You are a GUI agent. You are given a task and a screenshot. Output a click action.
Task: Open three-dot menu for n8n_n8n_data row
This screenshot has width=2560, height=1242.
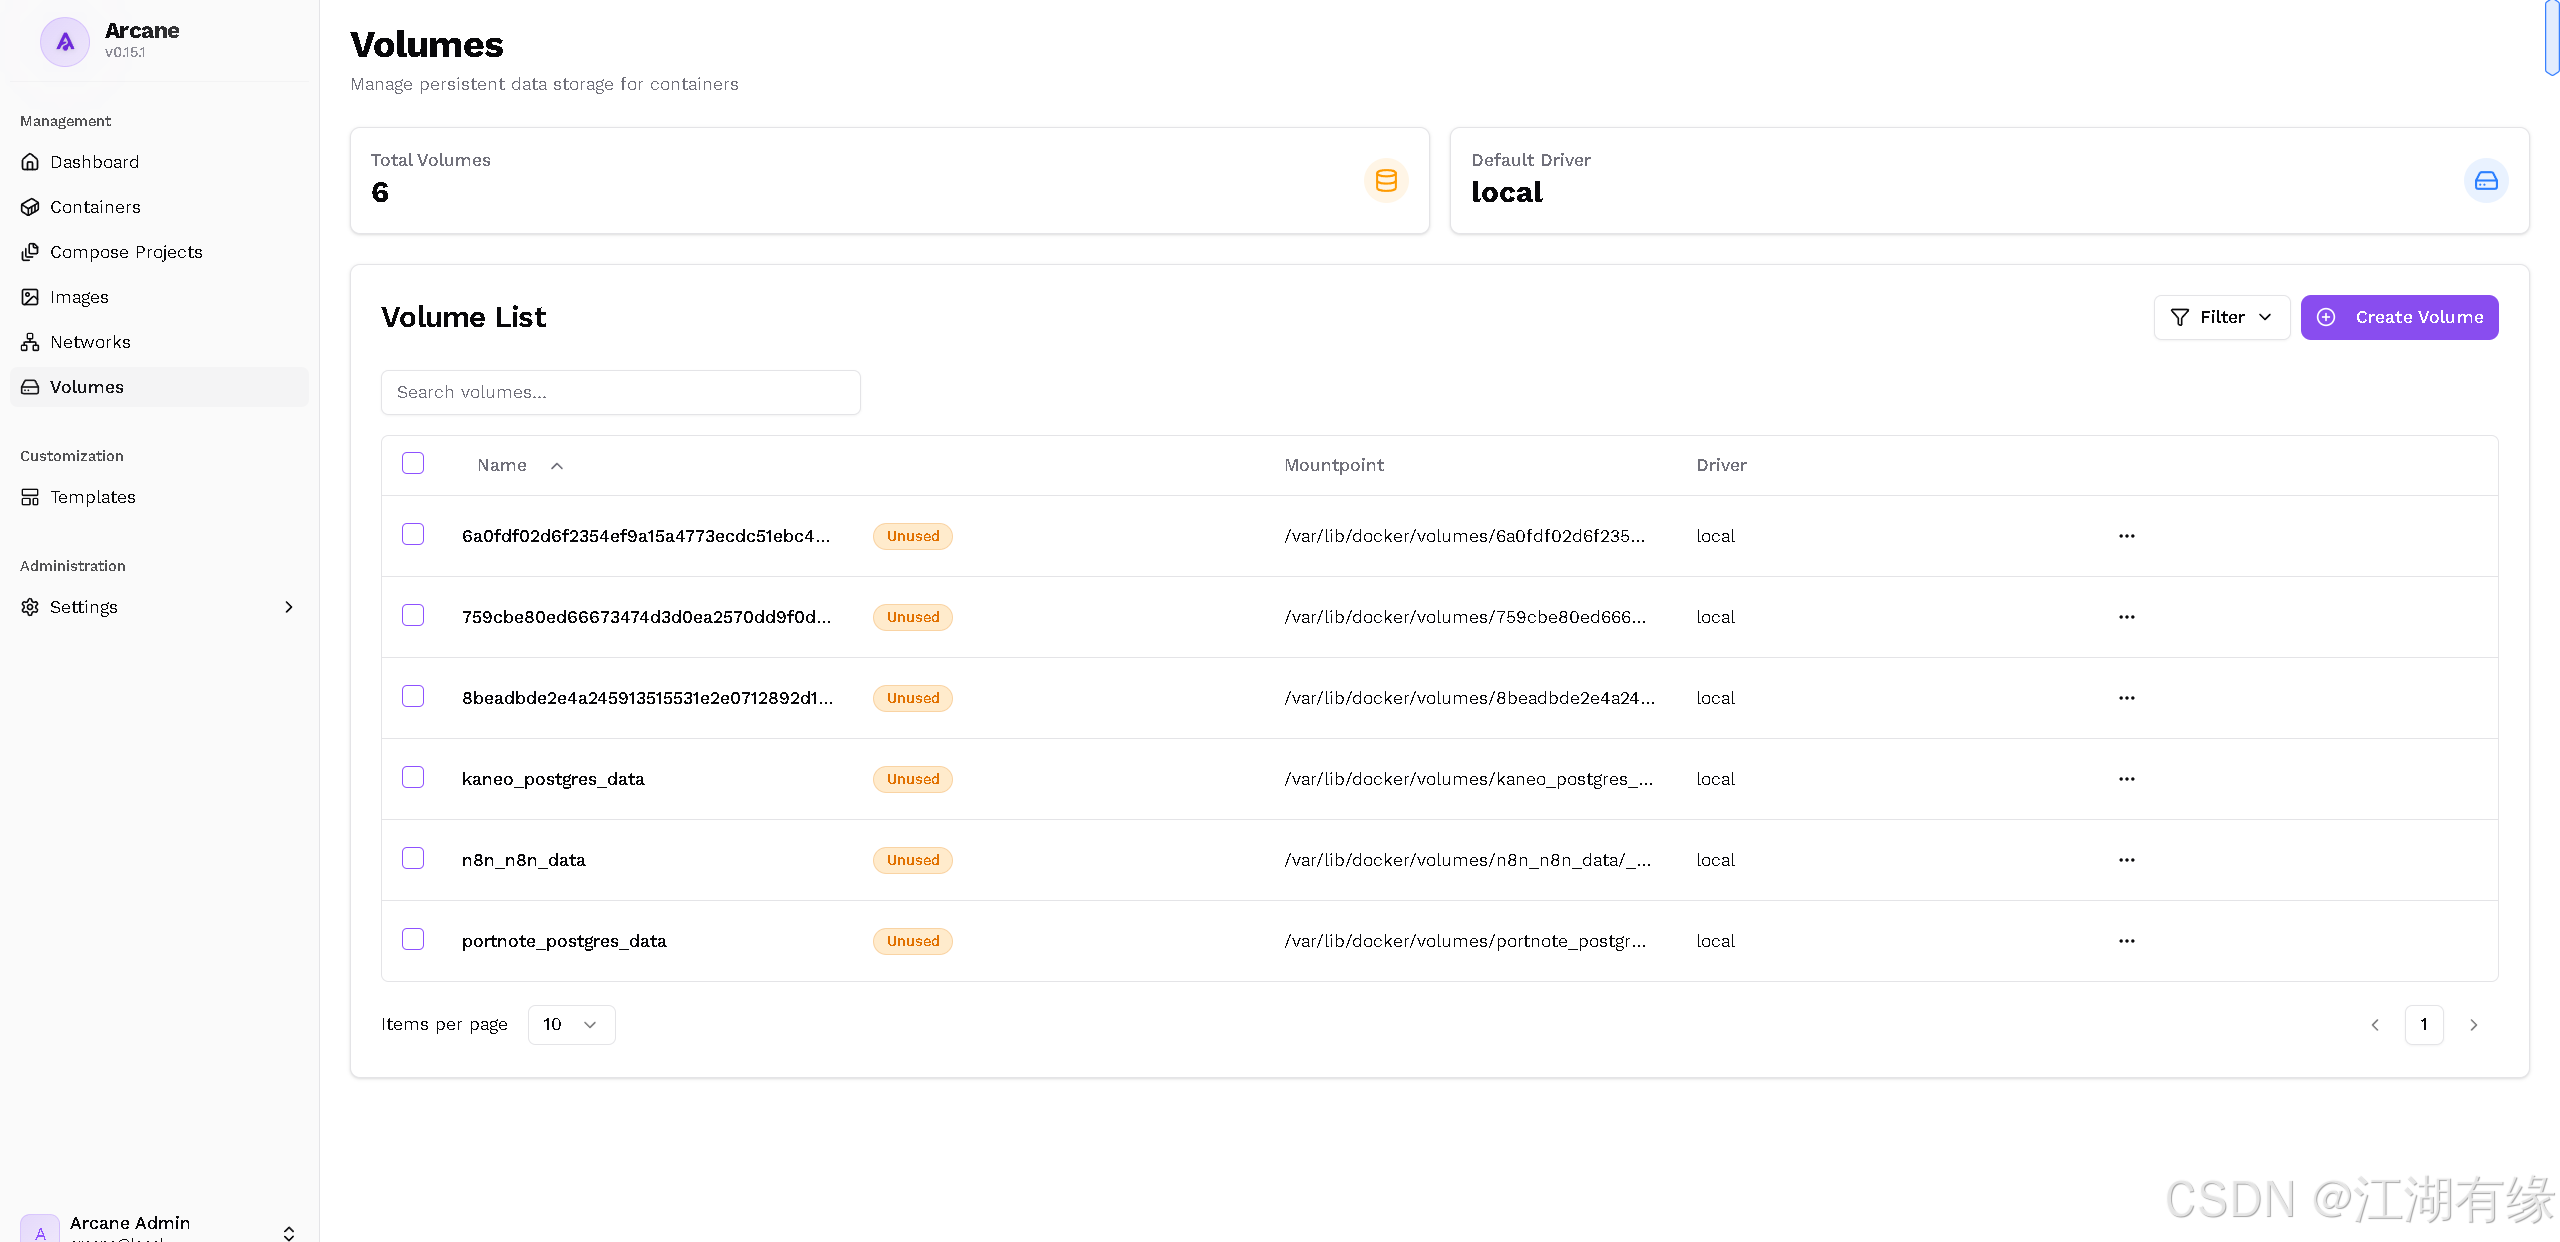(x=2126, y=860)
